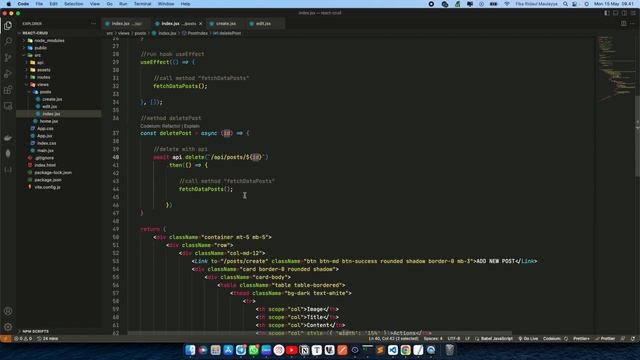Toggle Go Live server in status bar
The image size is (640, 360).
[528, 339]
